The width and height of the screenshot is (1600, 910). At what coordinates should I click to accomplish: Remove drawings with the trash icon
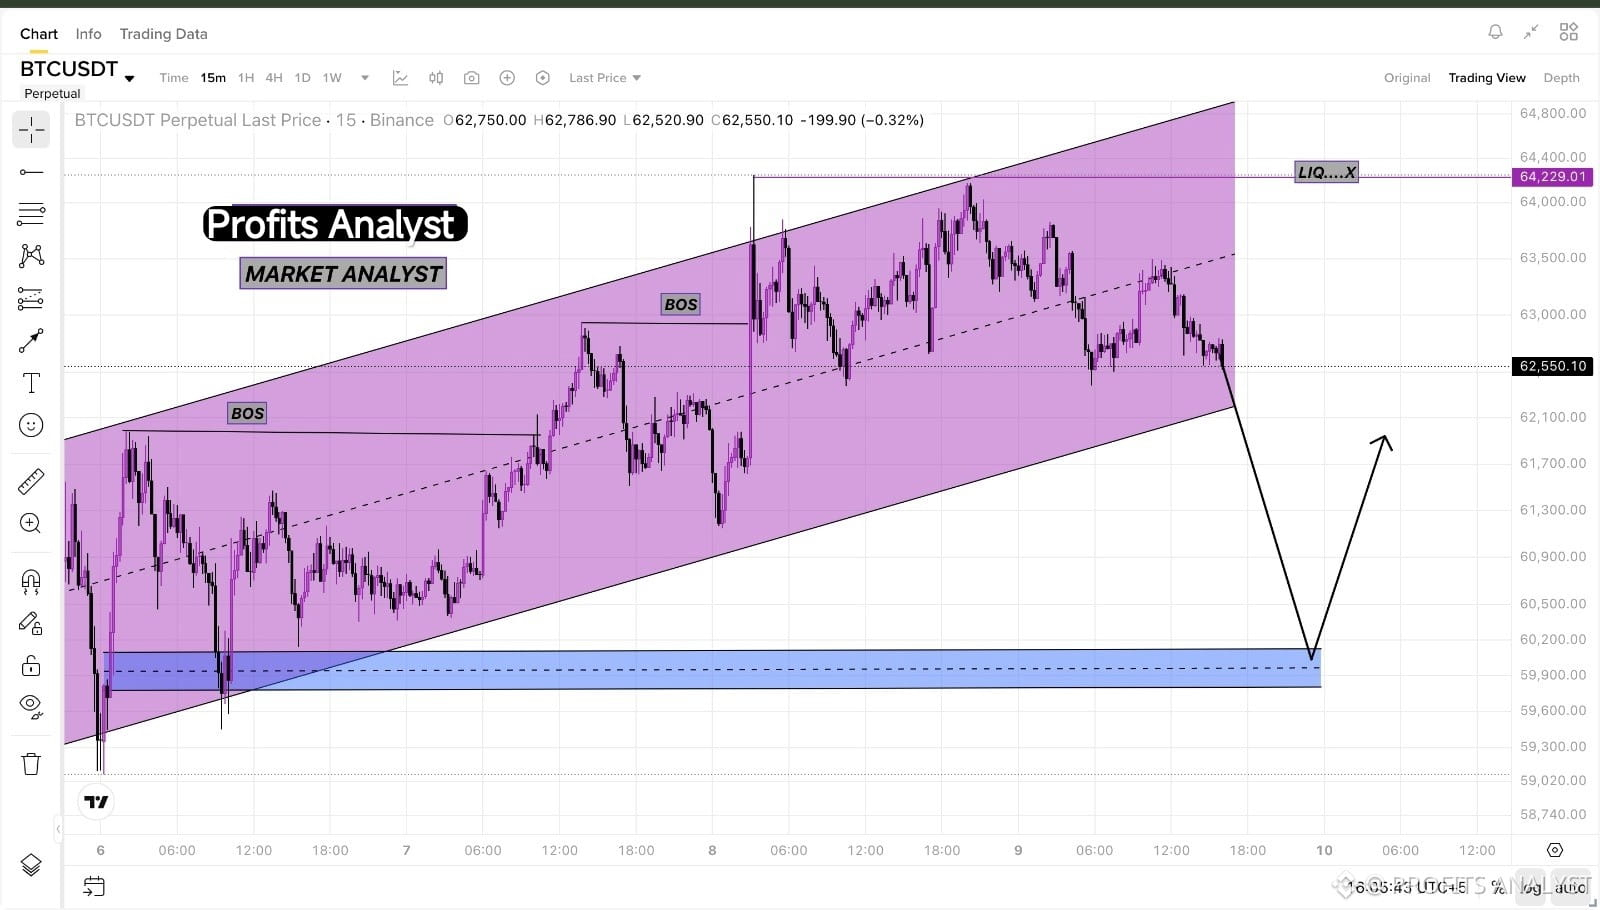point(31,764)
